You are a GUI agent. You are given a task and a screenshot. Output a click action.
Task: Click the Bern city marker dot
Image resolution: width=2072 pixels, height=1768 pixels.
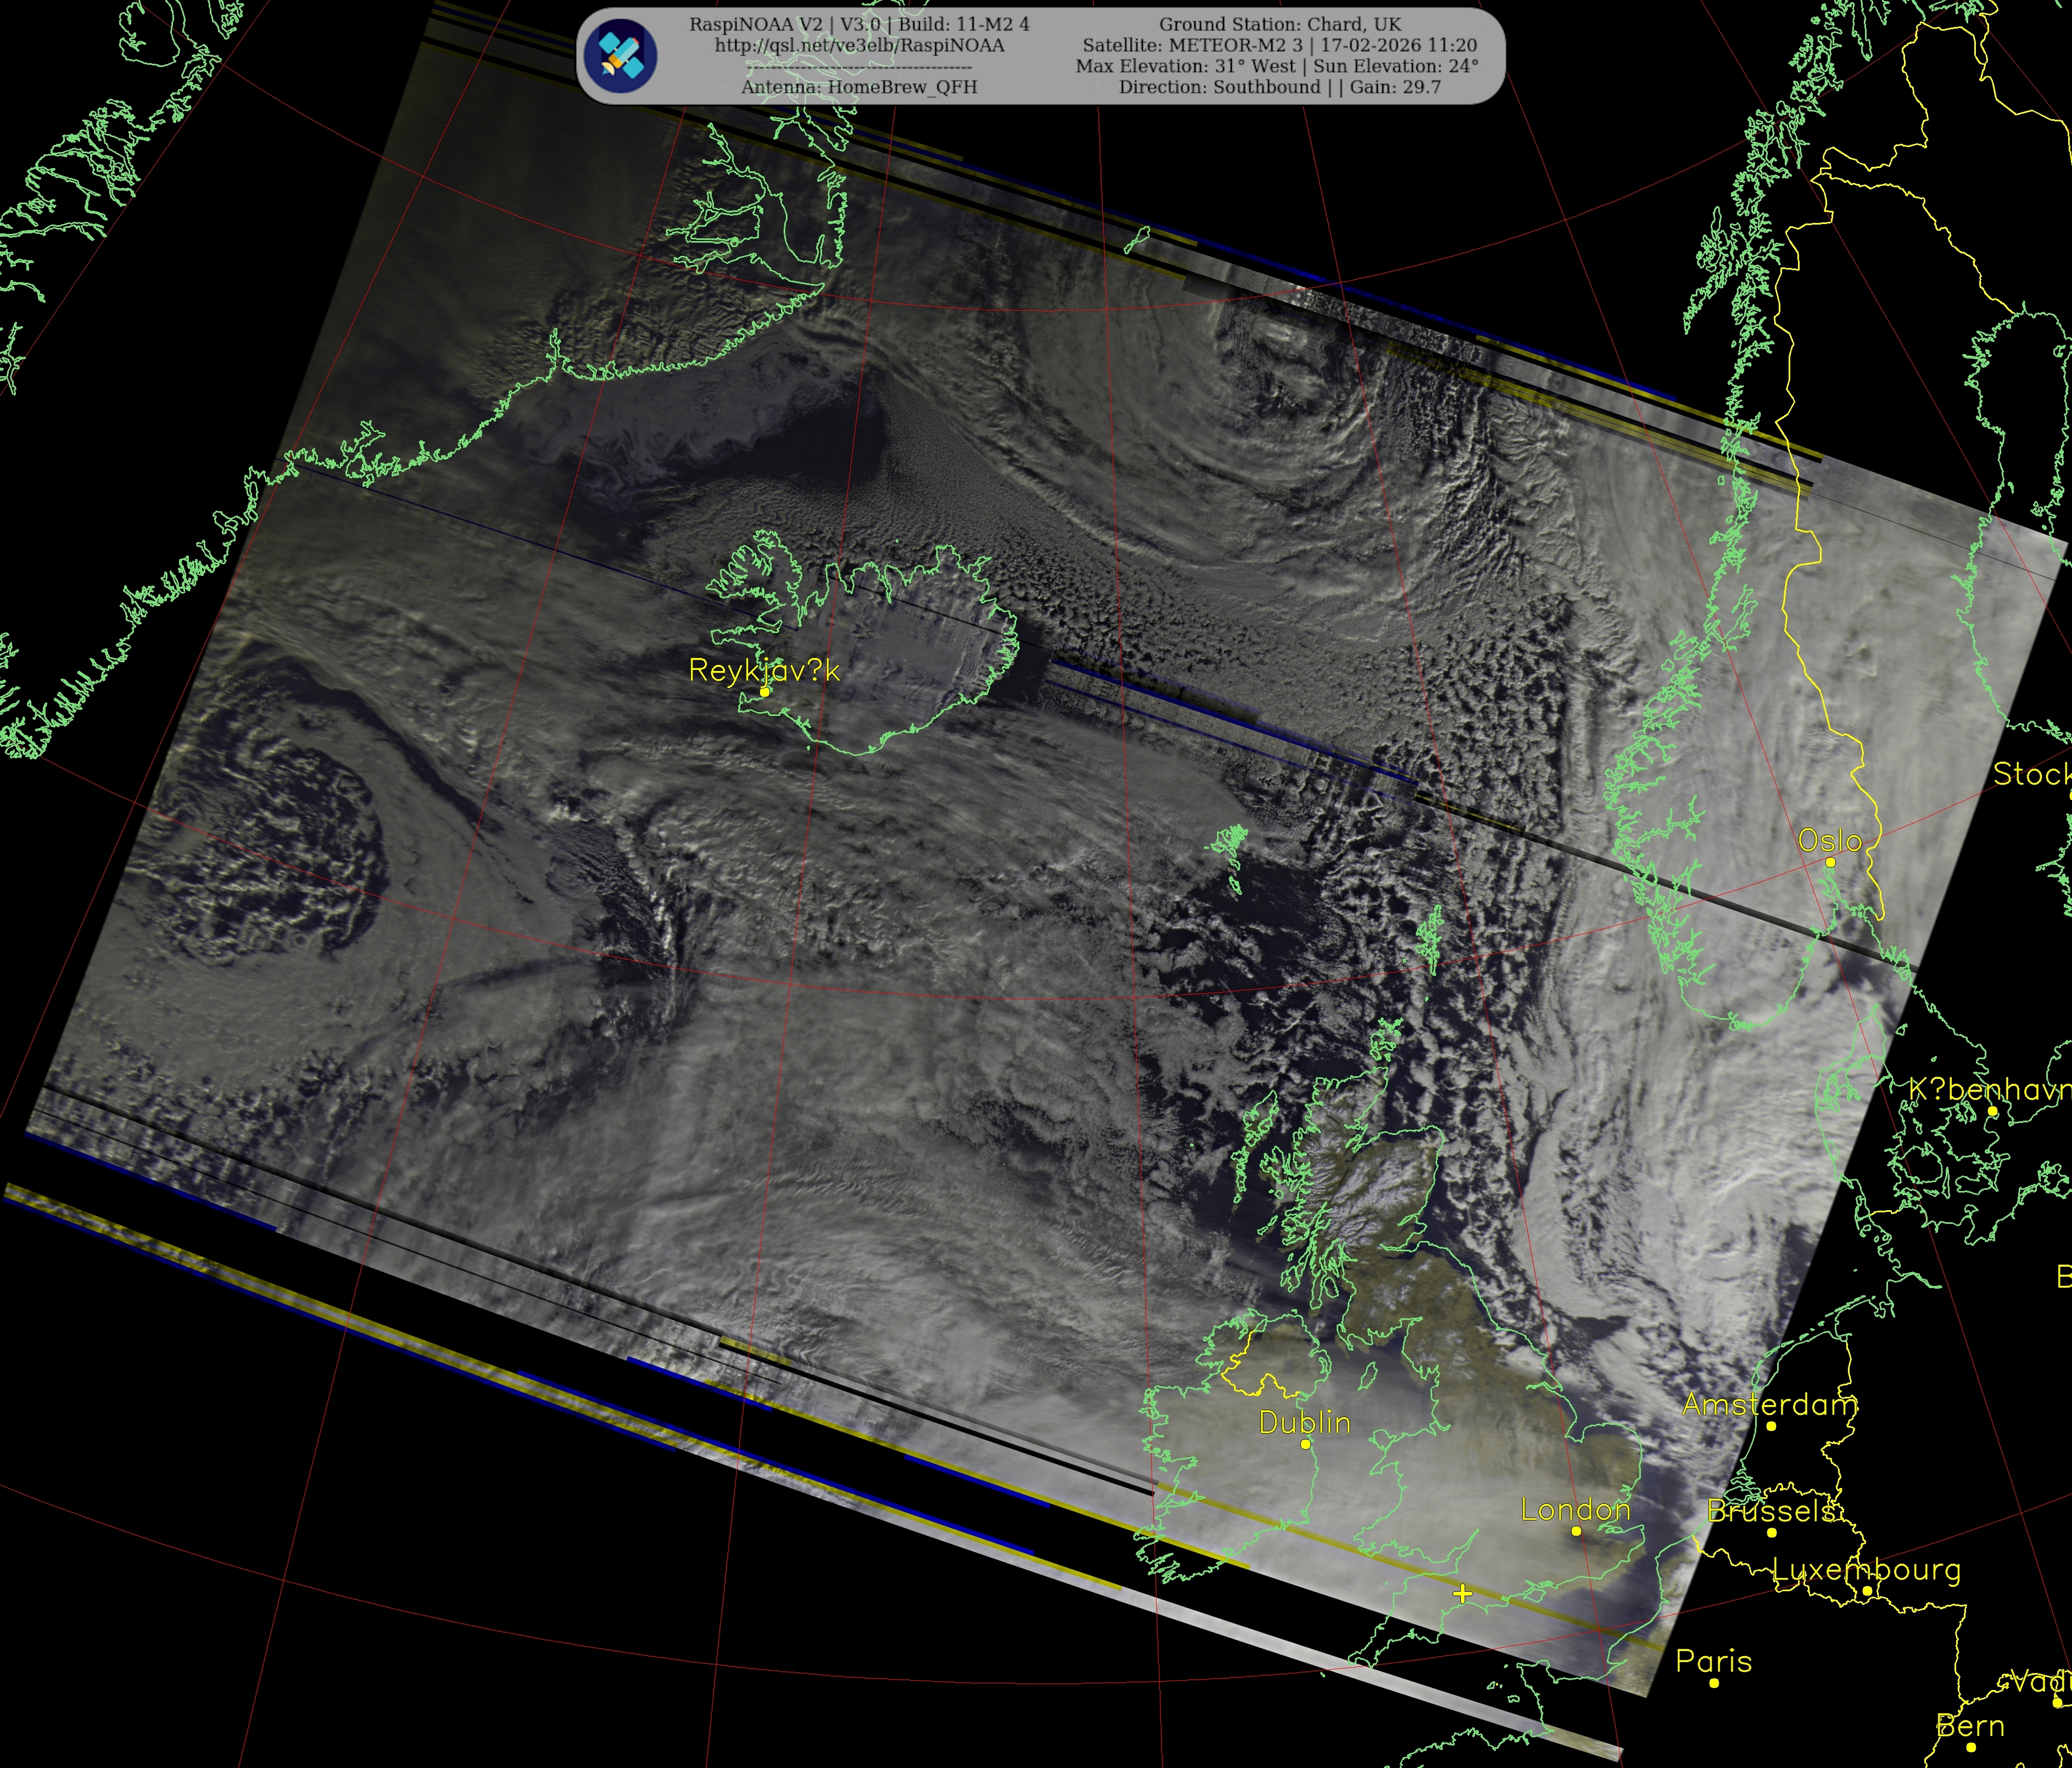click(1970, 1747)
